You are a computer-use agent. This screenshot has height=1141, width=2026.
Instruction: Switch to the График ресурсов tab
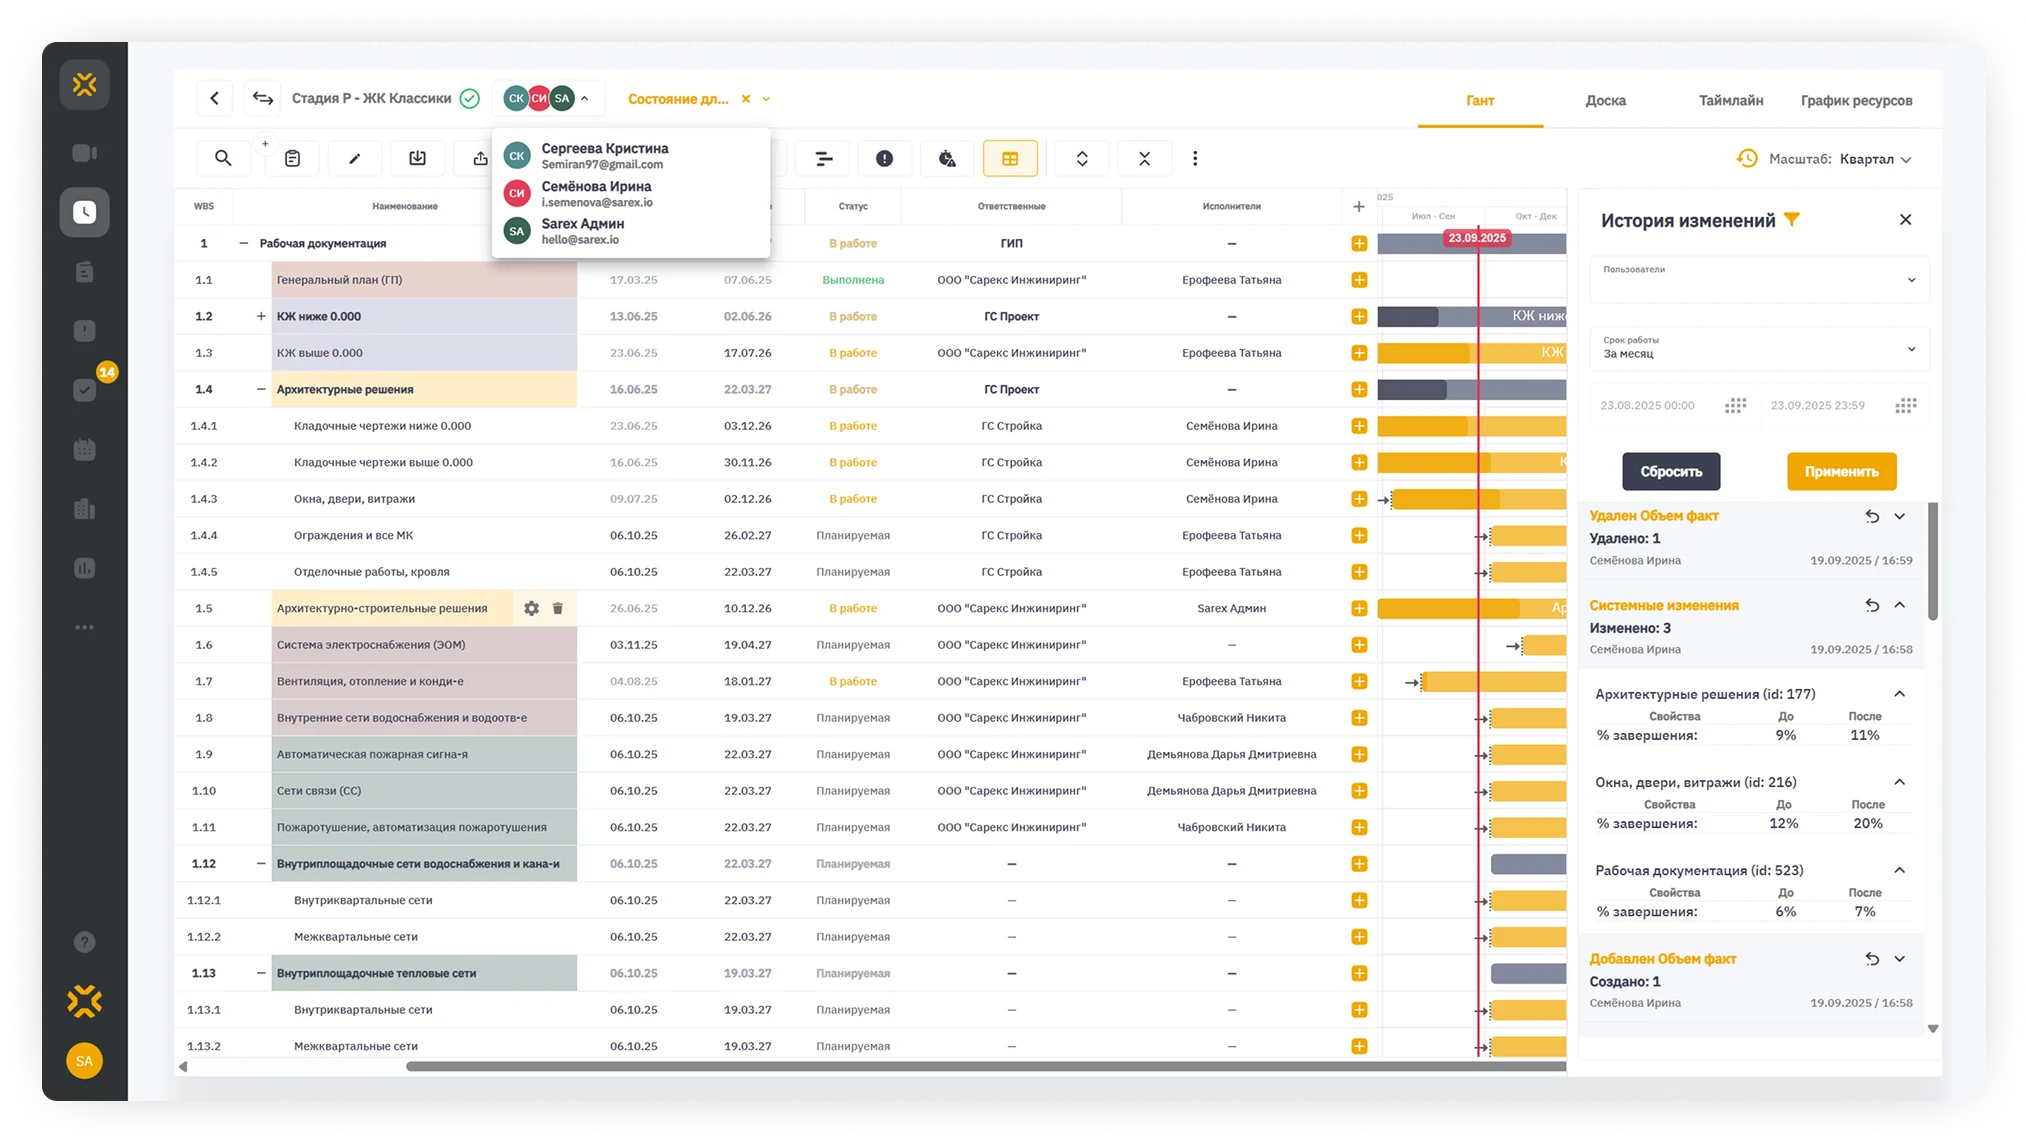pos(1856,100)
